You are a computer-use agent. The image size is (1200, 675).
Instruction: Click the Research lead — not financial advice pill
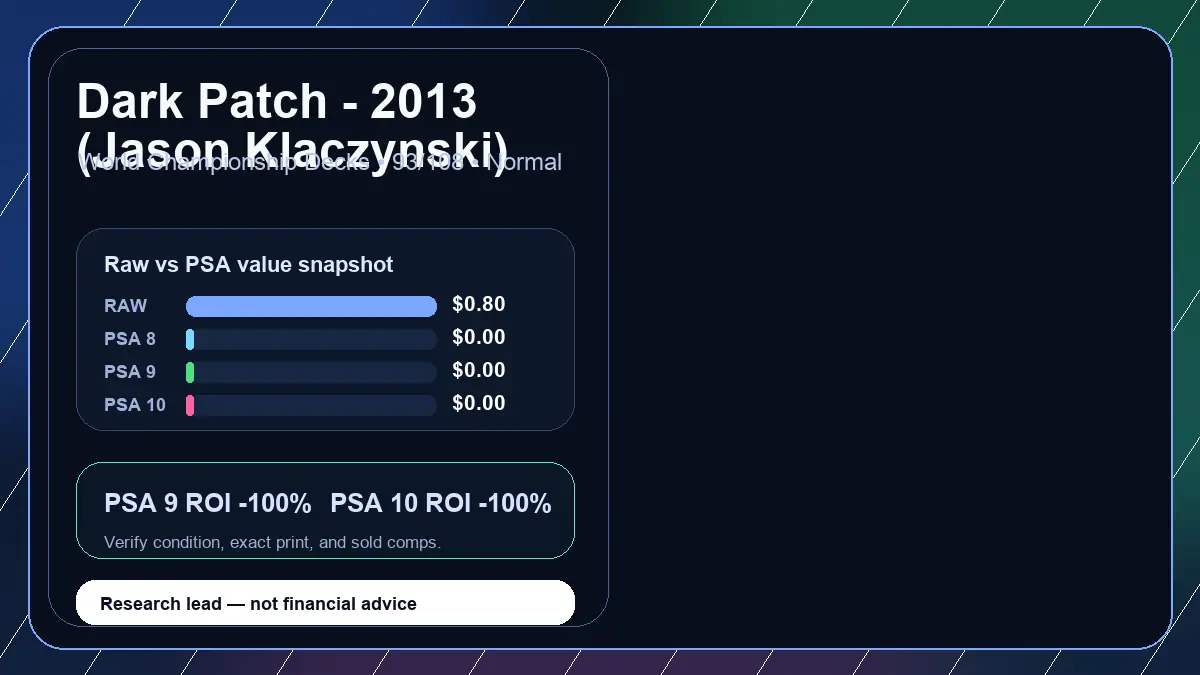pos(325,603)
